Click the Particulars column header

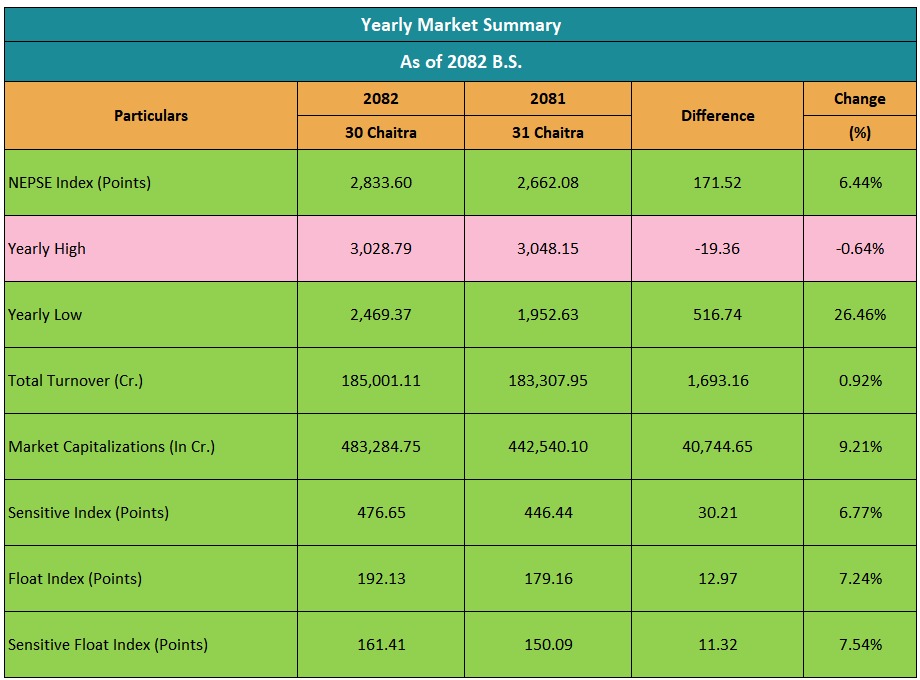(x=151, y=116)
